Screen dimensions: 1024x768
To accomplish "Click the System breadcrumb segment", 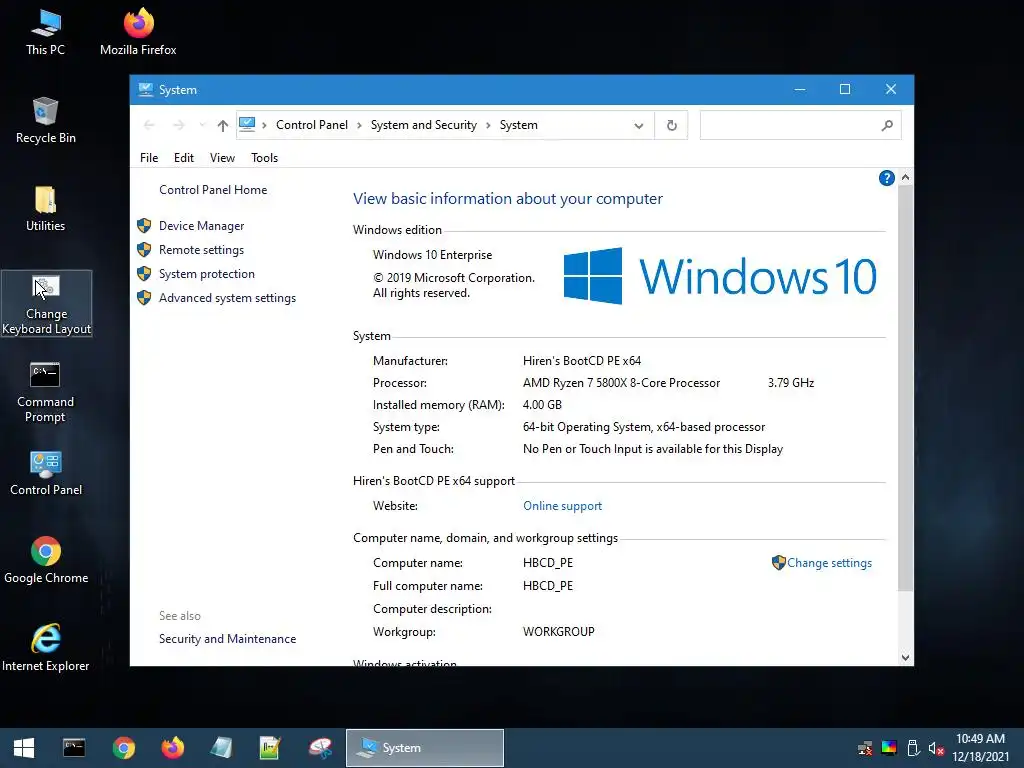I will (x=519, y=125).
